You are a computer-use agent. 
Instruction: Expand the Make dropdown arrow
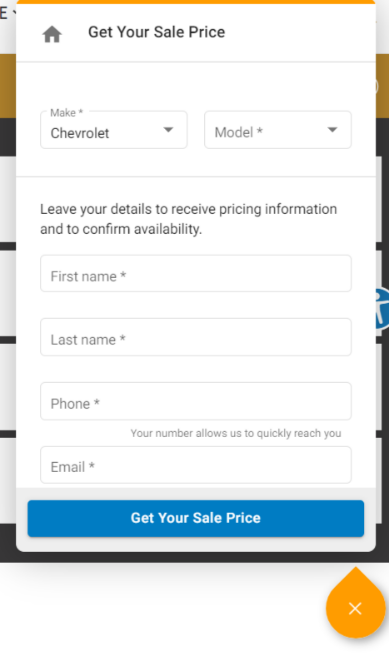click(x=169, y=130)
